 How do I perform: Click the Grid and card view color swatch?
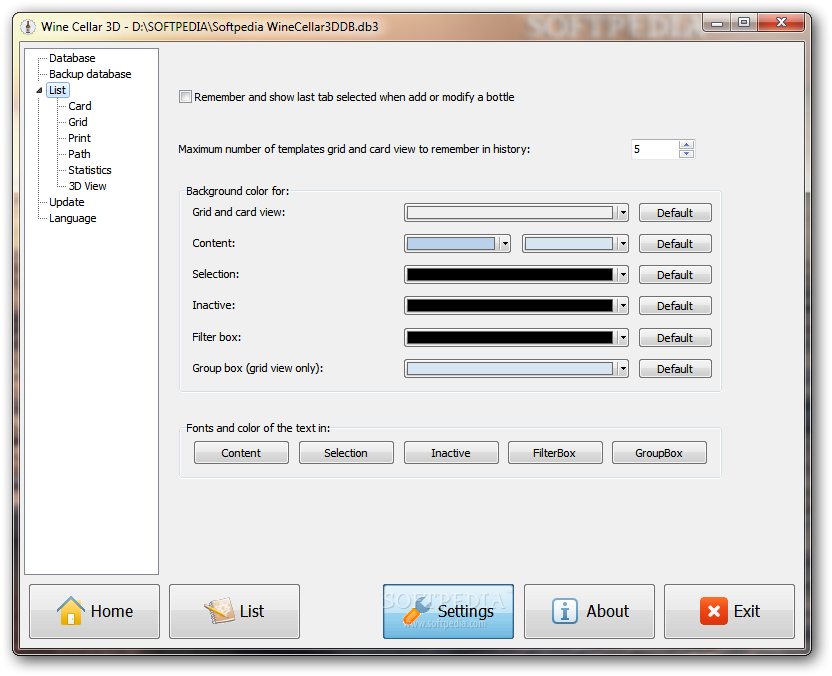tap(509, 213)
